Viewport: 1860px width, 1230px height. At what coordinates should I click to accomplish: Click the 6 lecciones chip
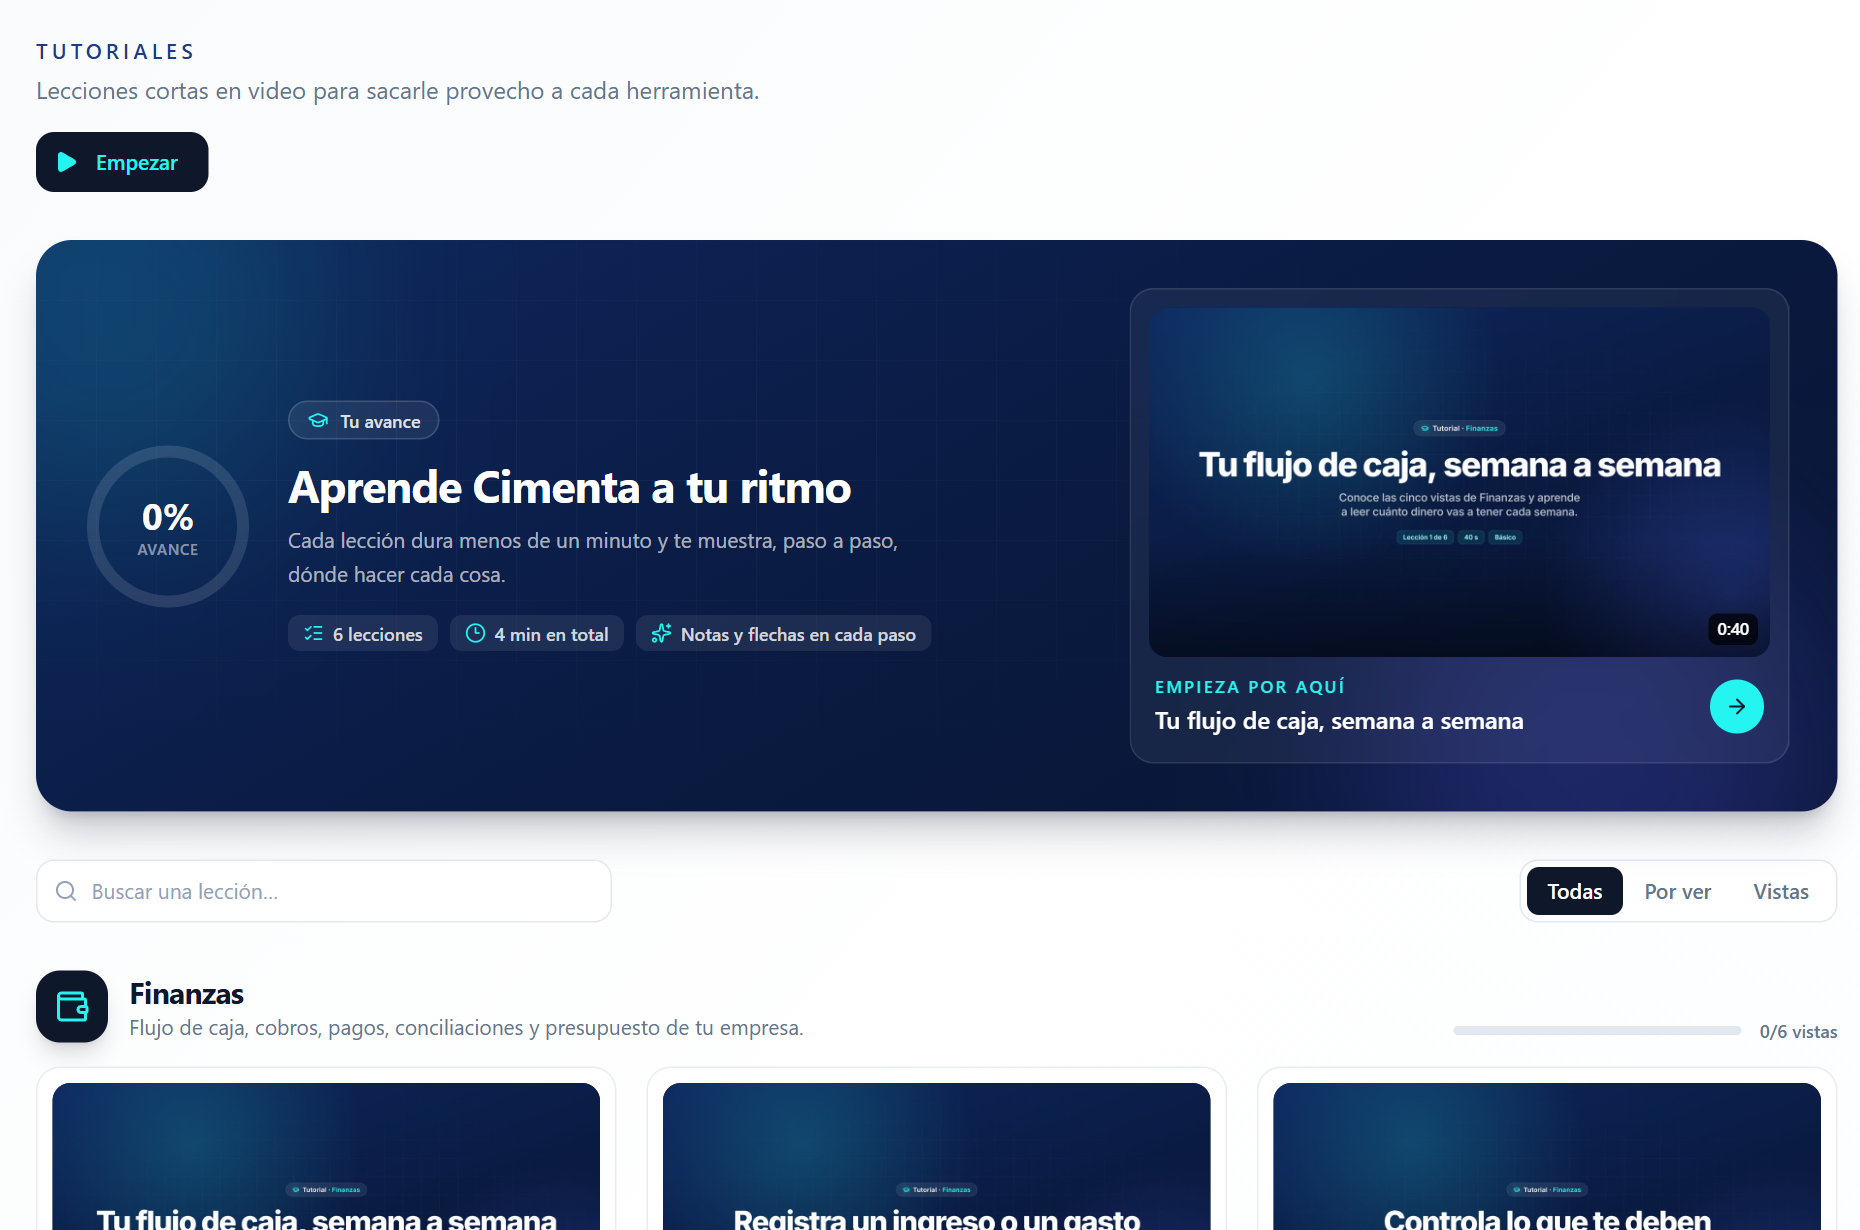[363, 634]
